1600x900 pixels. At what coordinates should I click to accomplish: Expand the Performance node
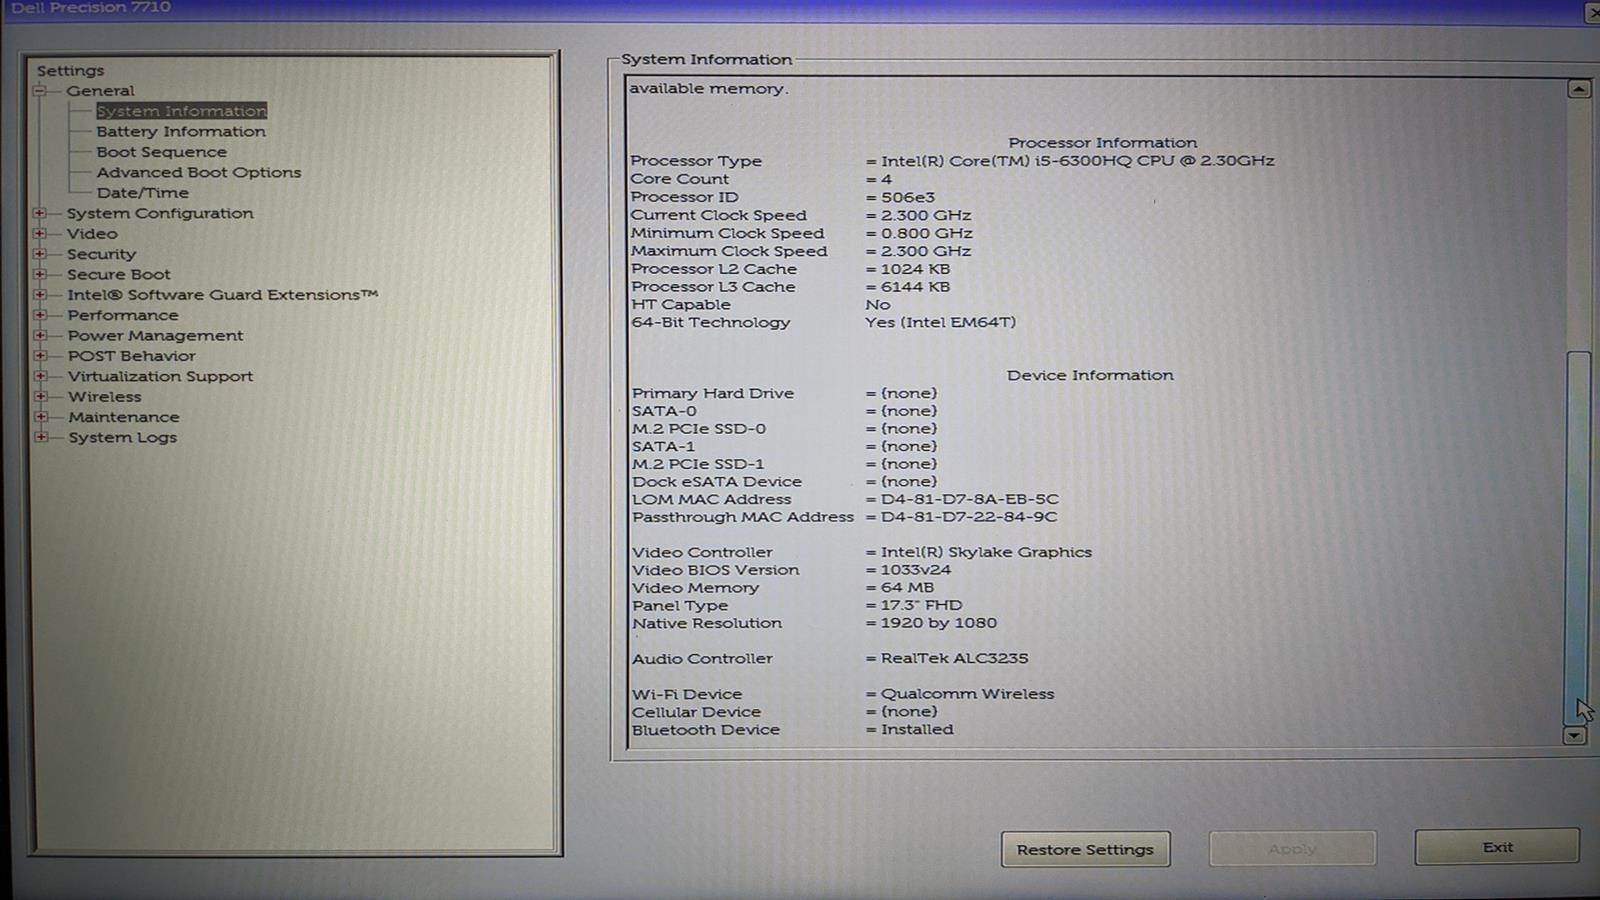coord(40,315)
